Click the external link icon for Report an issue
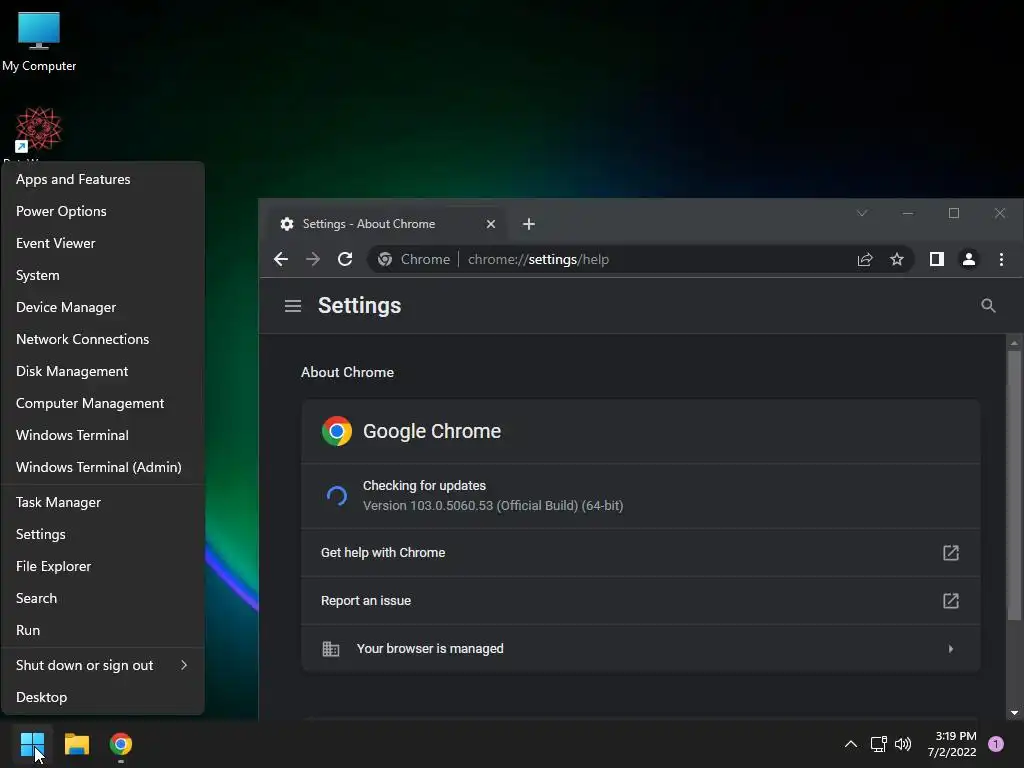 951,601
